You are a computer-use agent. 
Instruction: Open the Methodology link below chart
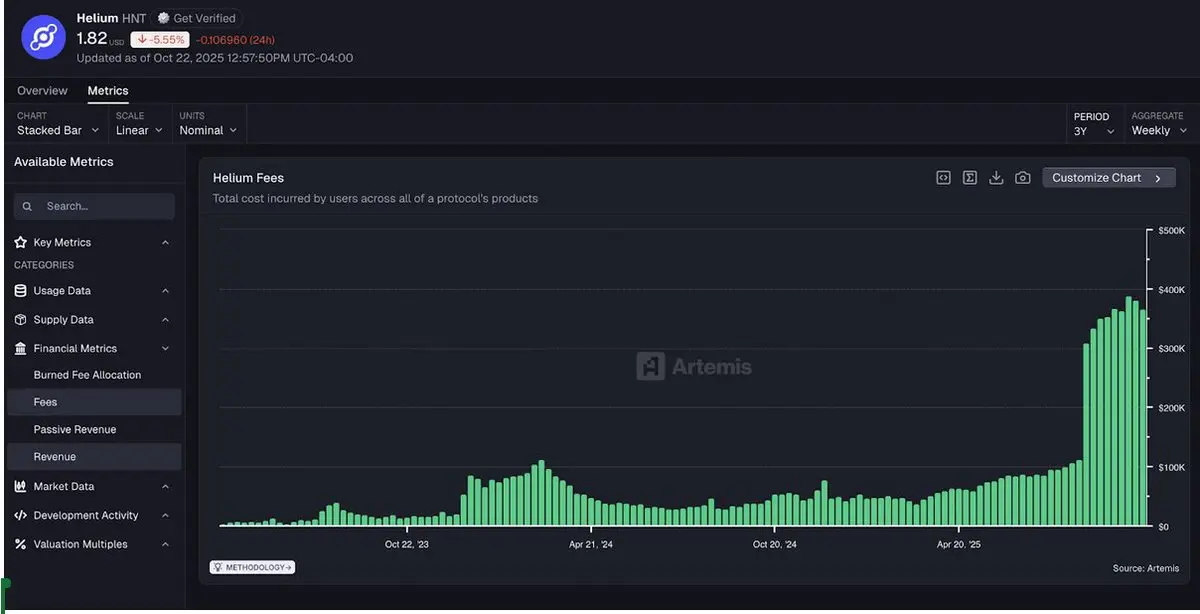click(252, 567)
